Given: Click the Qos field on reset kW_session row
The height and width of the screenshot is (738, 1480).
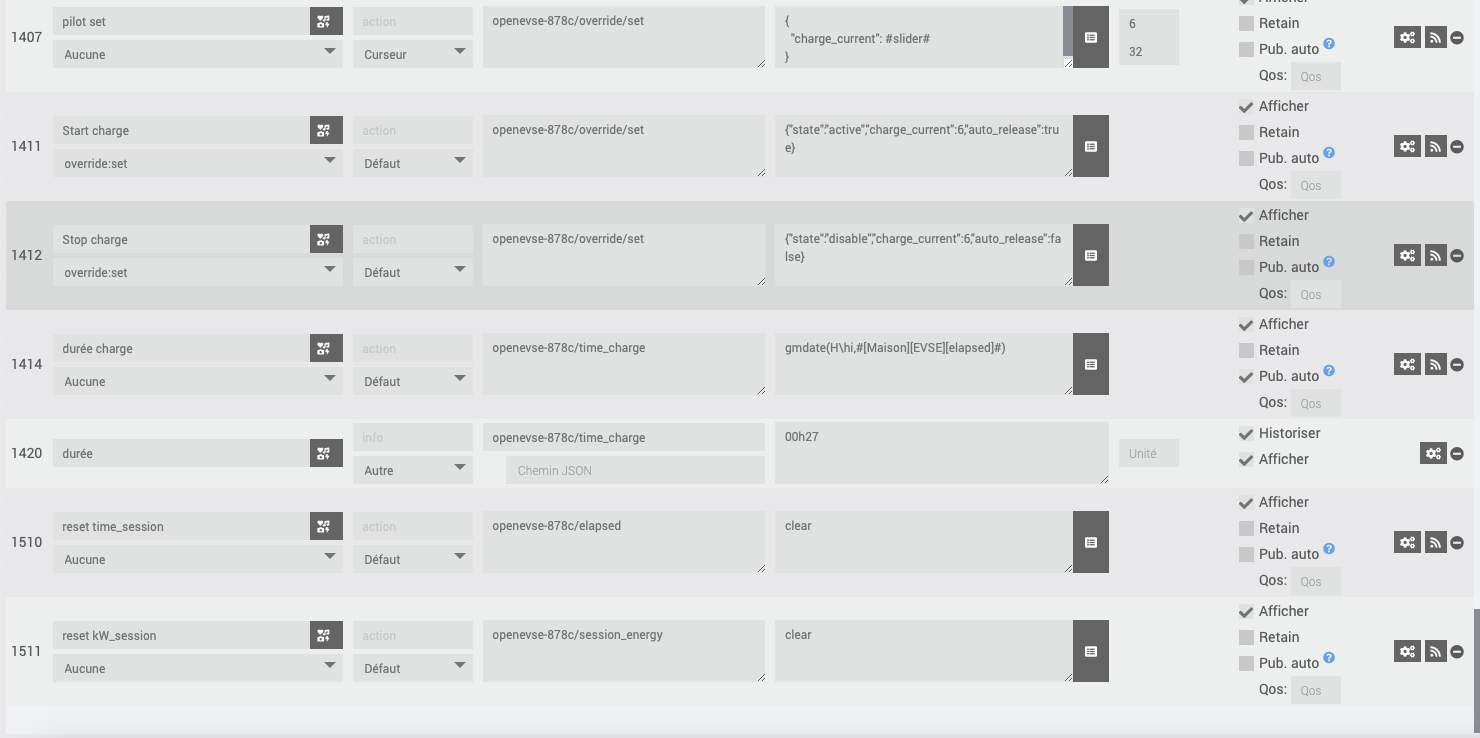Looking at the screenshot, I should (x=1315, y=690).
